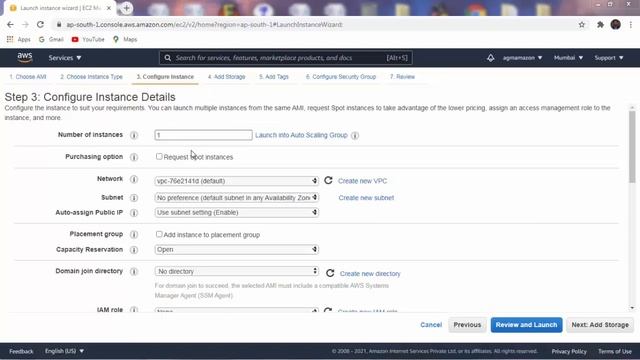Click the AWS logo home icon

25,58
